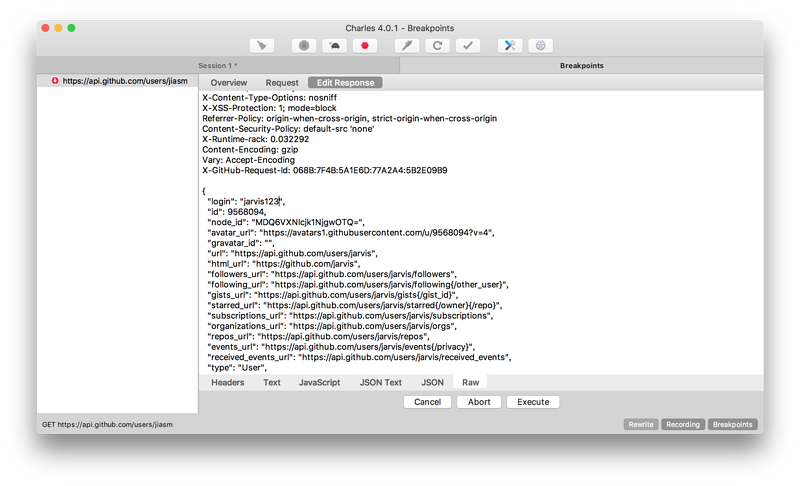Click the "followers_url" line
The image size is (800, 486).
[x=332, y=274]
